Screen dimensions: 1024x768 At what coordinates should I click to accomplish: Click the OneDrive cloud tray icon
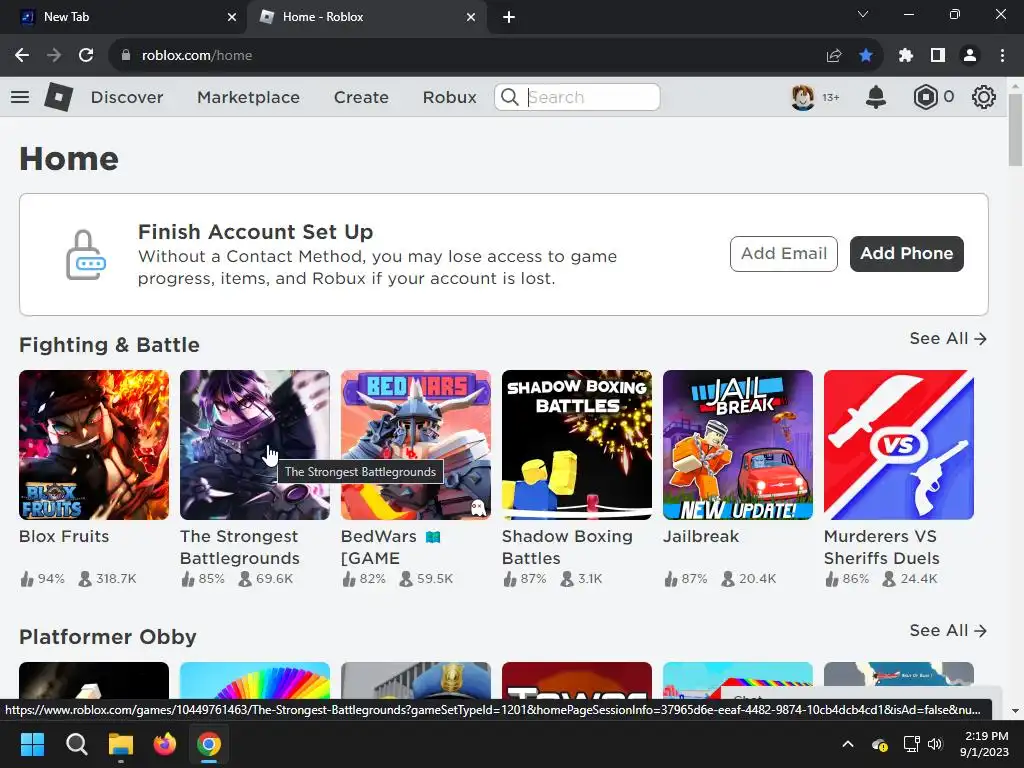click(x=880, y=744)
